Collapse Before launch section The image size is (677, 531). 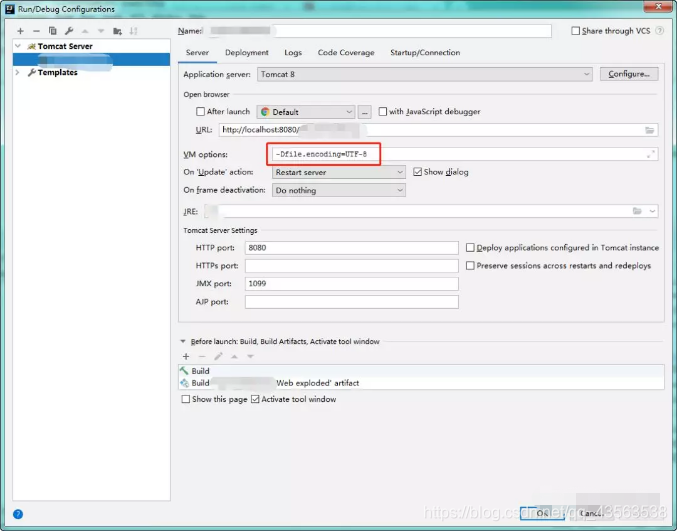183,341
